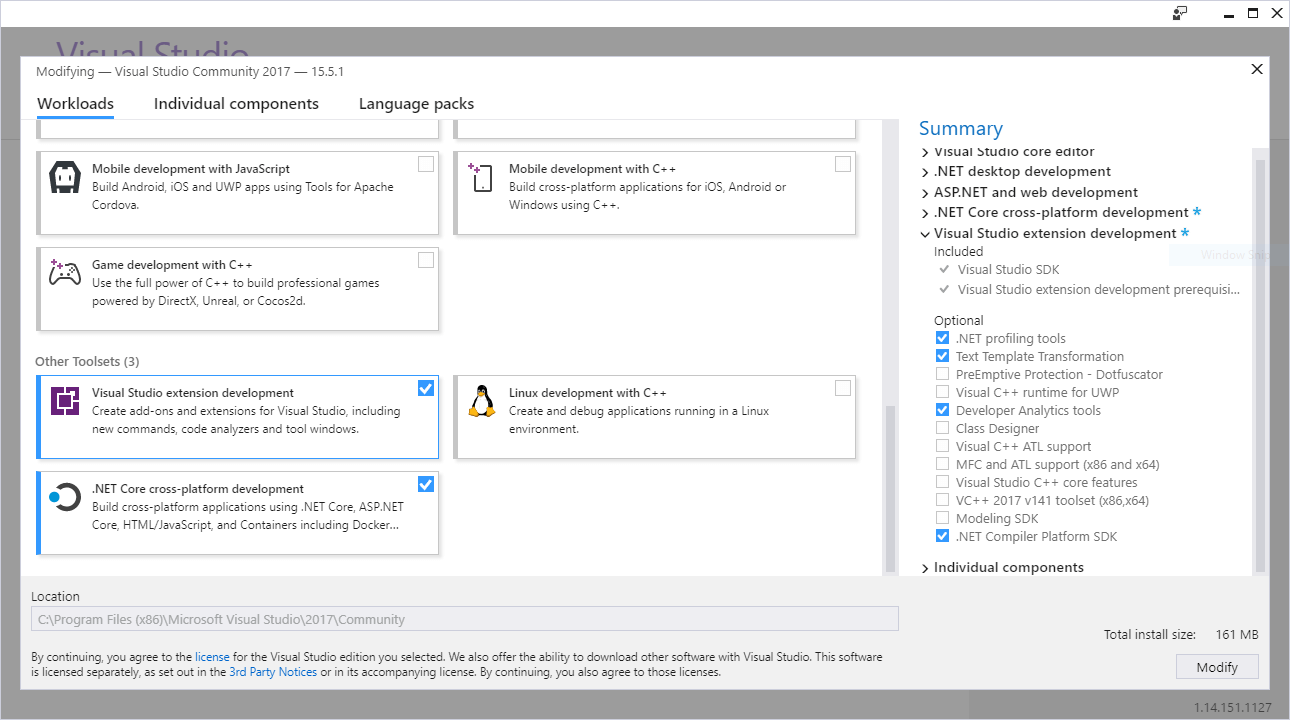1290x720 pixels.
Task: Enable the Mobile development with JavaScript workload checkbox
Action: tap(426, 164)
